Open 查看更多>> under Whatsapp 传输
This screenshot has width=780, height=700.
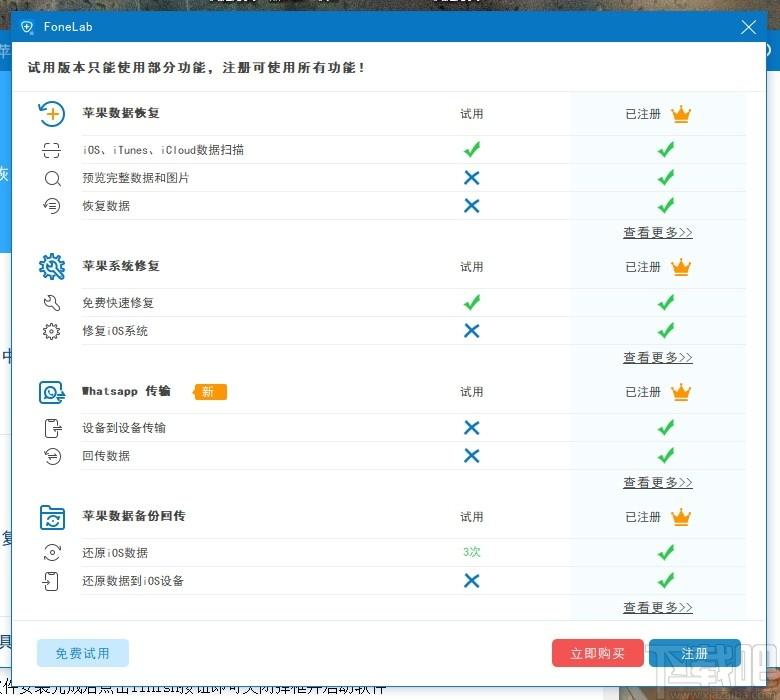coord(658,483)
